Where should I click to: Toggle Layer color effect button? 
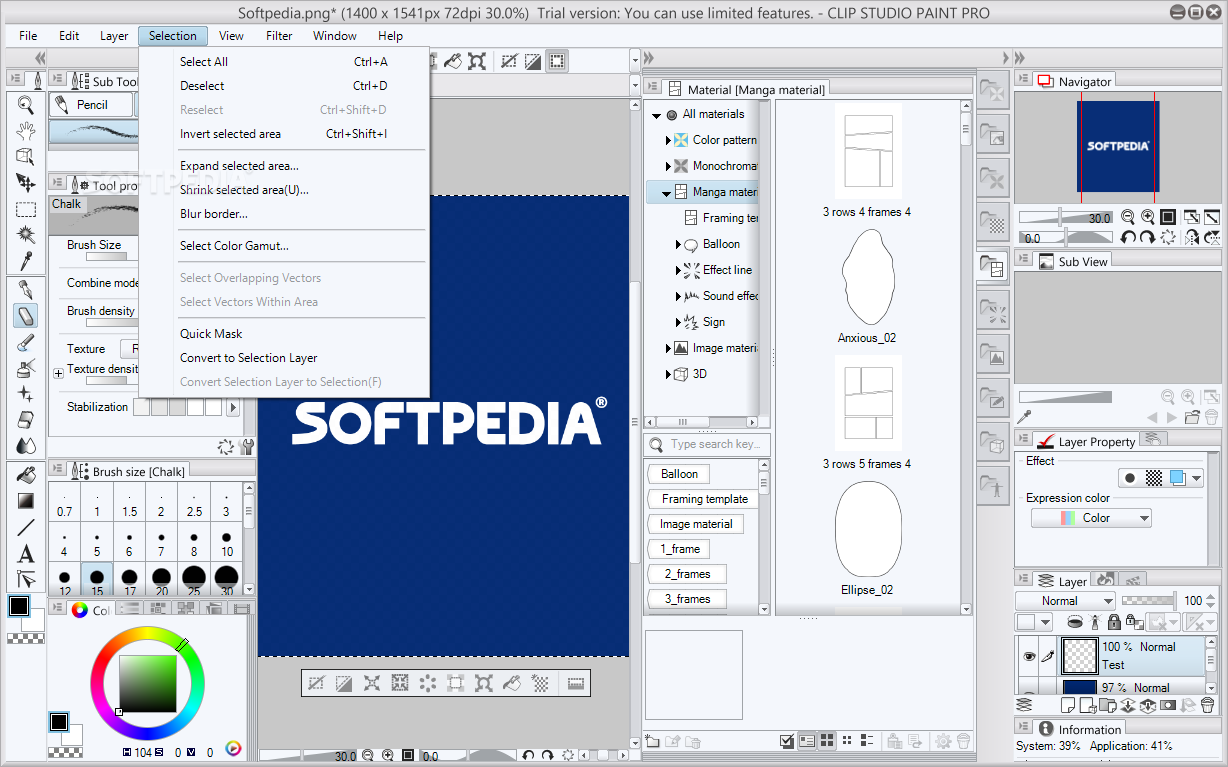(1178, 478)
